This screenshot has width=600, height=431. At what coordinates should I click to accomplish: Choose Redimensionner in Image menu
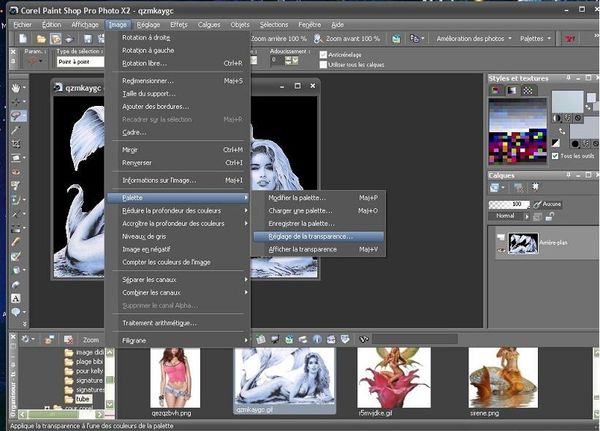click(x=179, y=81)
